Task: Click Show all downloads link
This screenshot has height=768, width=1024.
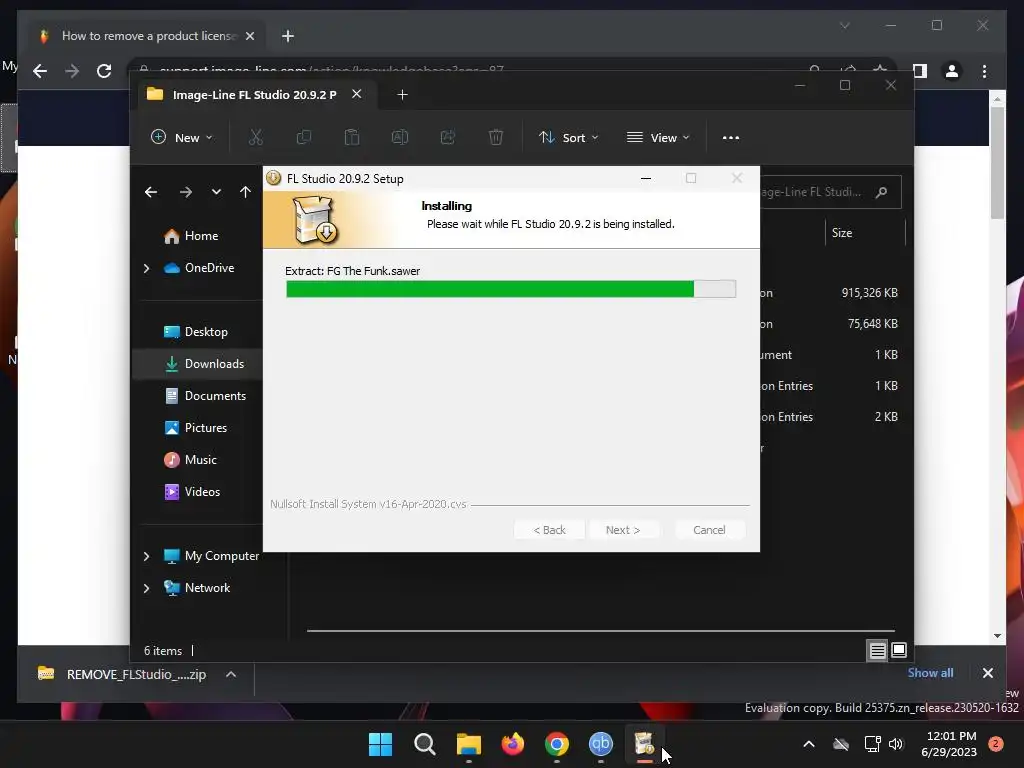Action: pyautogui.click(x=930, y=673)
